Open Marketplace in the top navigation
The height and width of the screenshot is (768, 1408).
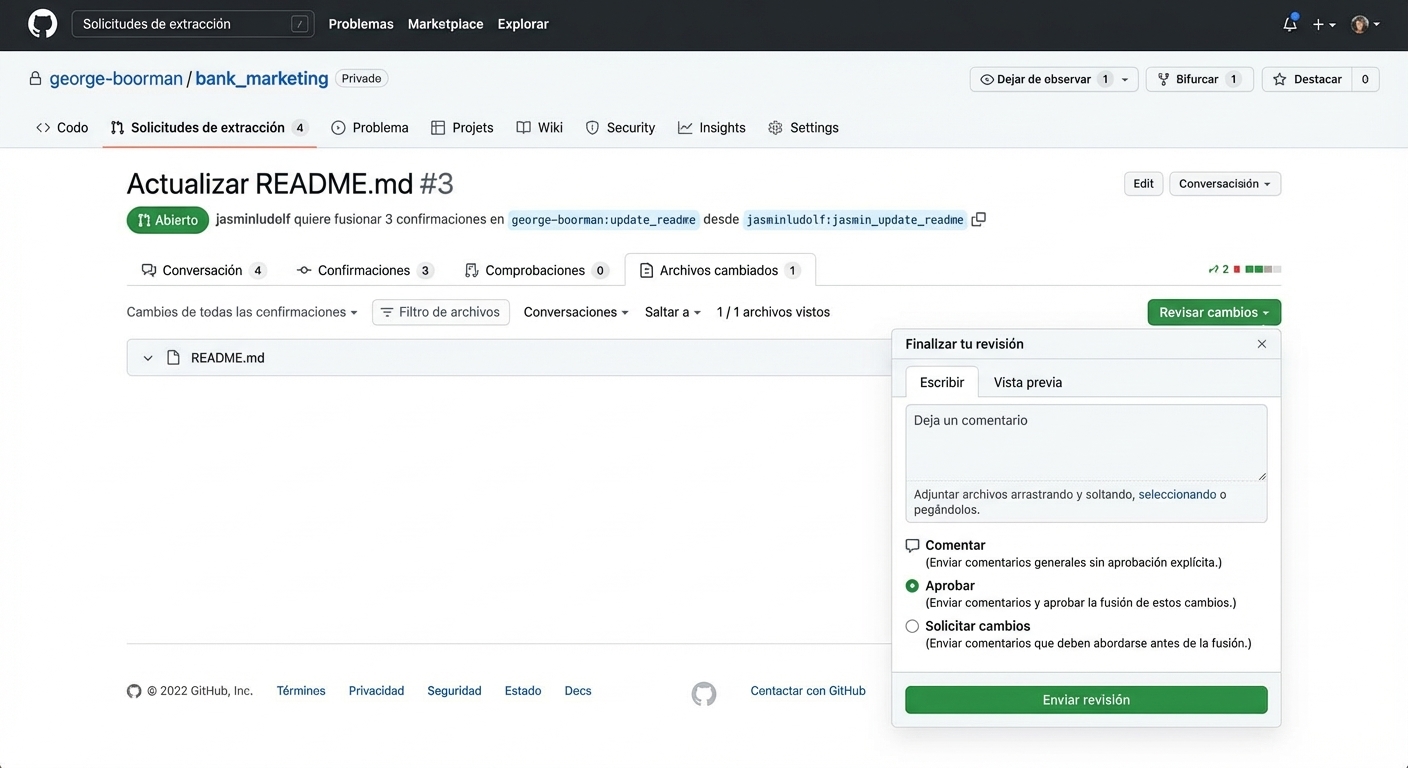(x=445, y=24)
